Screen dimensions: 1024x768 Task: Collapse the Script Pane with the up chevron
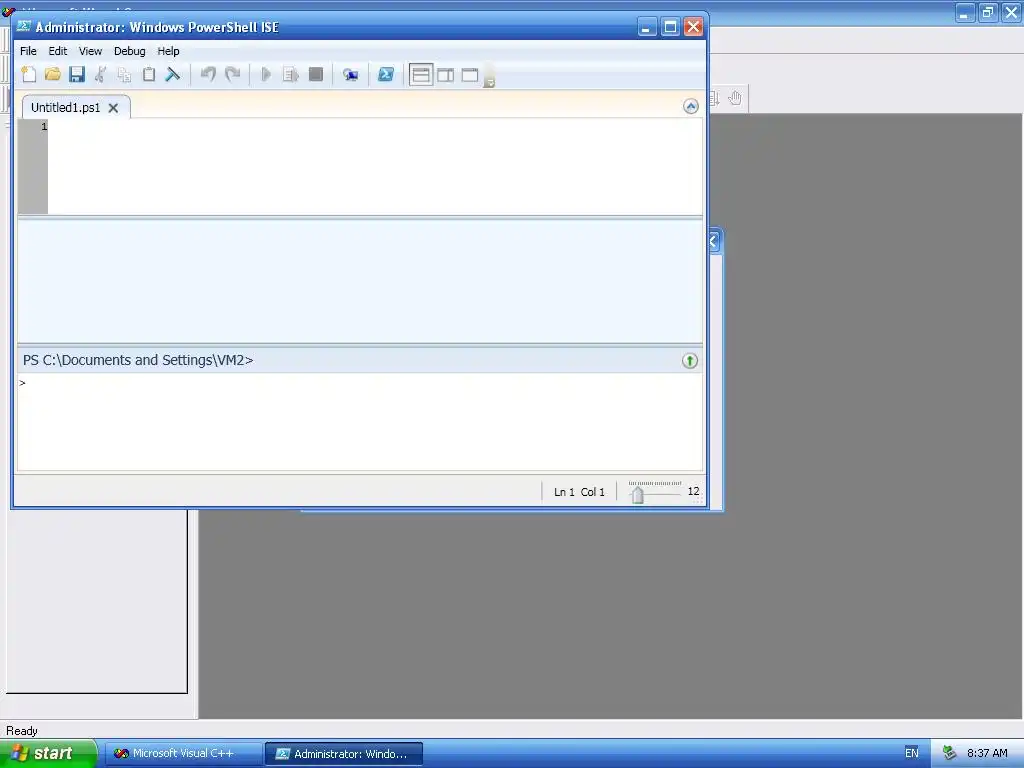coord(691,106)
